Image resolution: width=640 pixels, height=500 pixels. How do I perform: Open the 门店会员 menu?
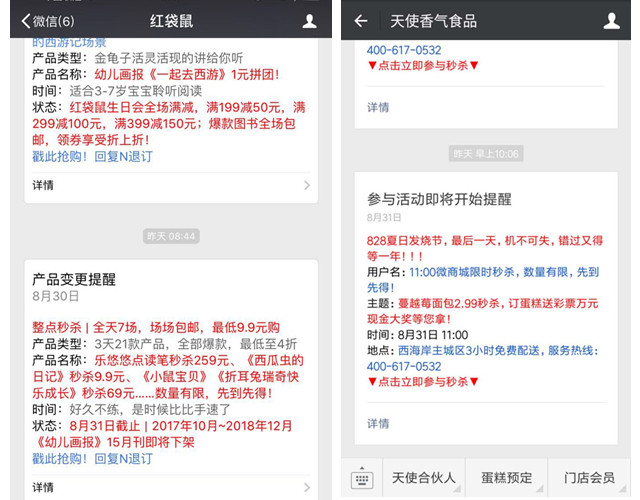589,478
